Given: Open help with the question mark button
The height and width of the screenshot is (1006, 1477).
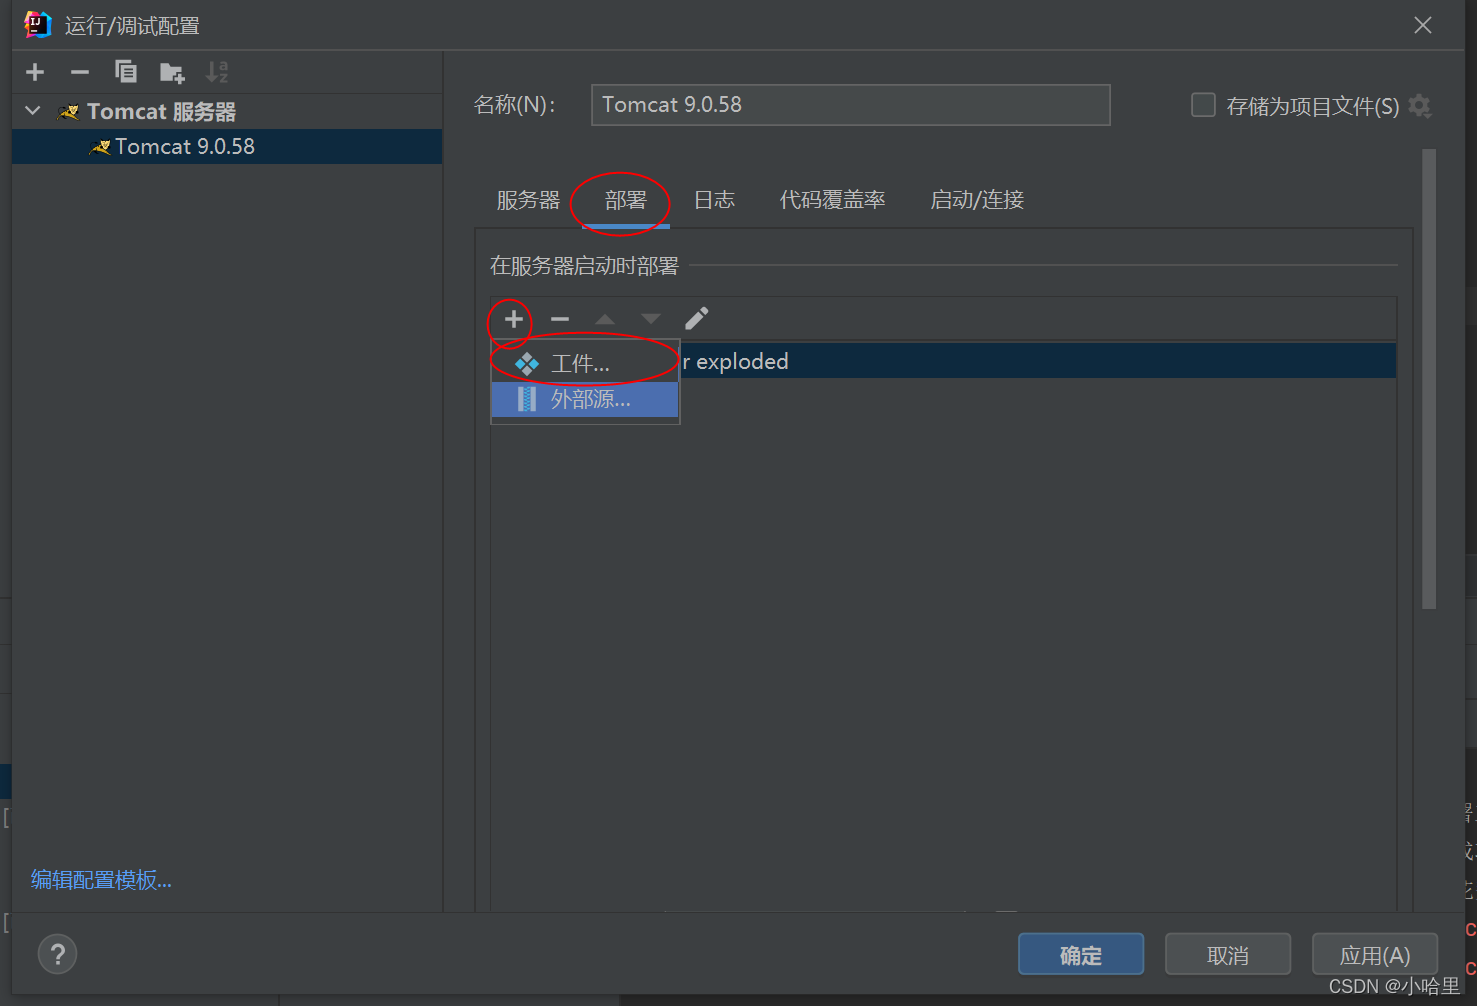Looking at the screenshot, I should click(x=57, y=954).
